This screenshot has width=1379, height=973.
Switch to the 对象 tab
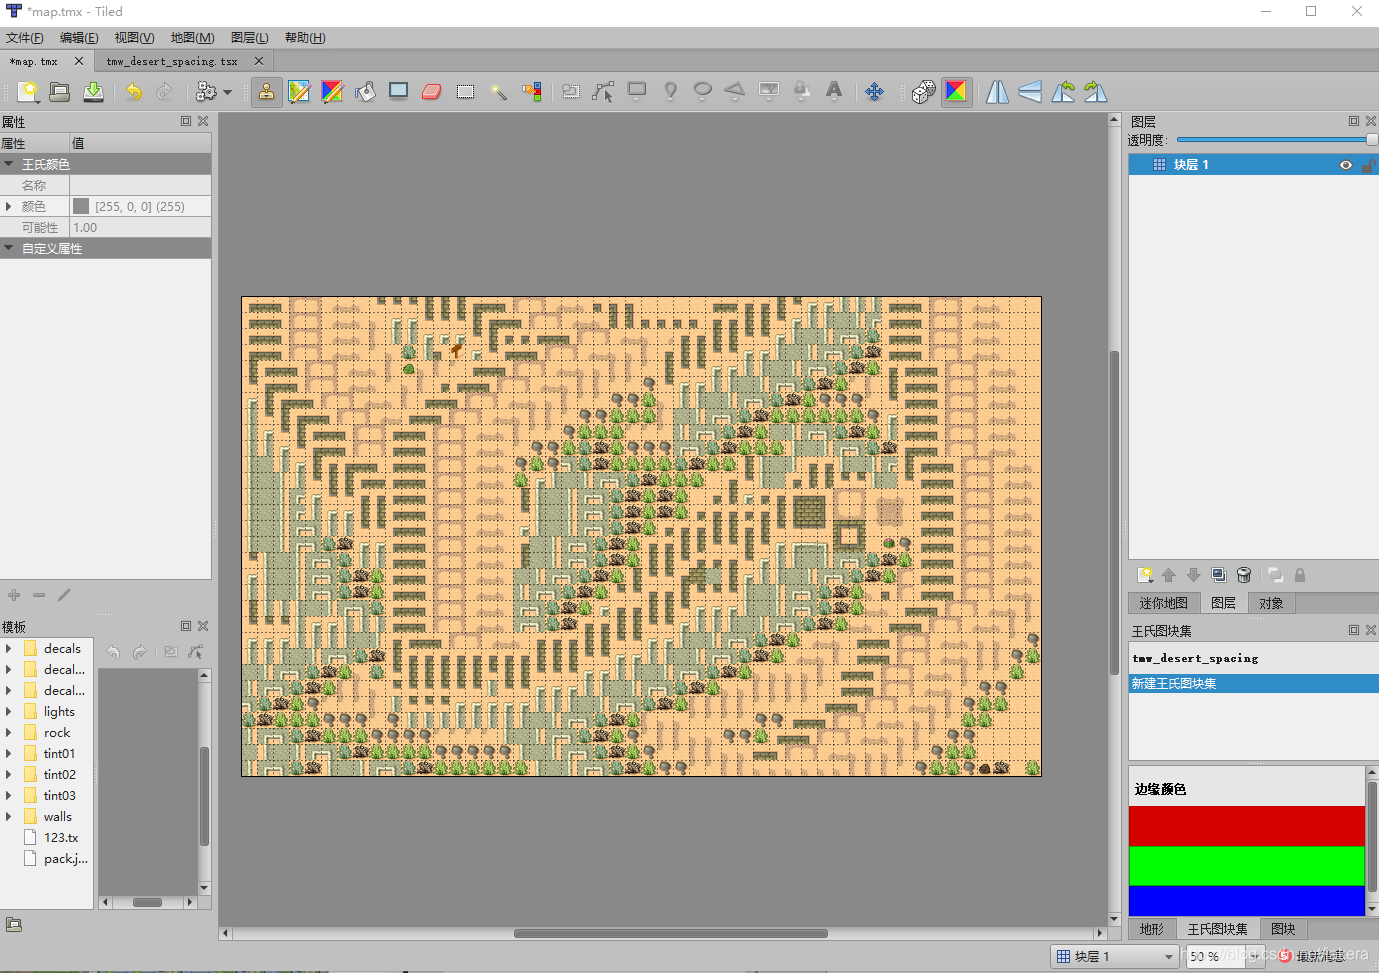click(1271, 603)
